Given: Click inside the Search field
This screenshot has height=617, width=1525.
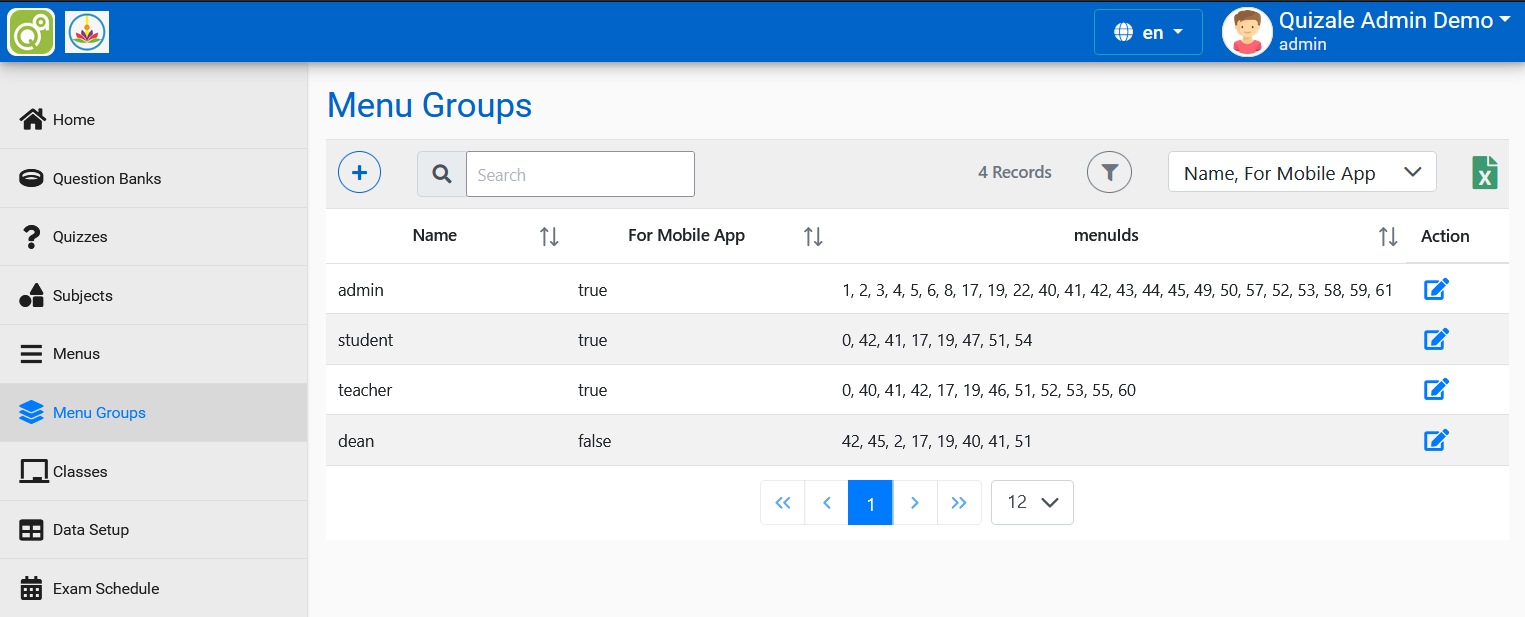Looking at the screenshot, I should [580, 173].
